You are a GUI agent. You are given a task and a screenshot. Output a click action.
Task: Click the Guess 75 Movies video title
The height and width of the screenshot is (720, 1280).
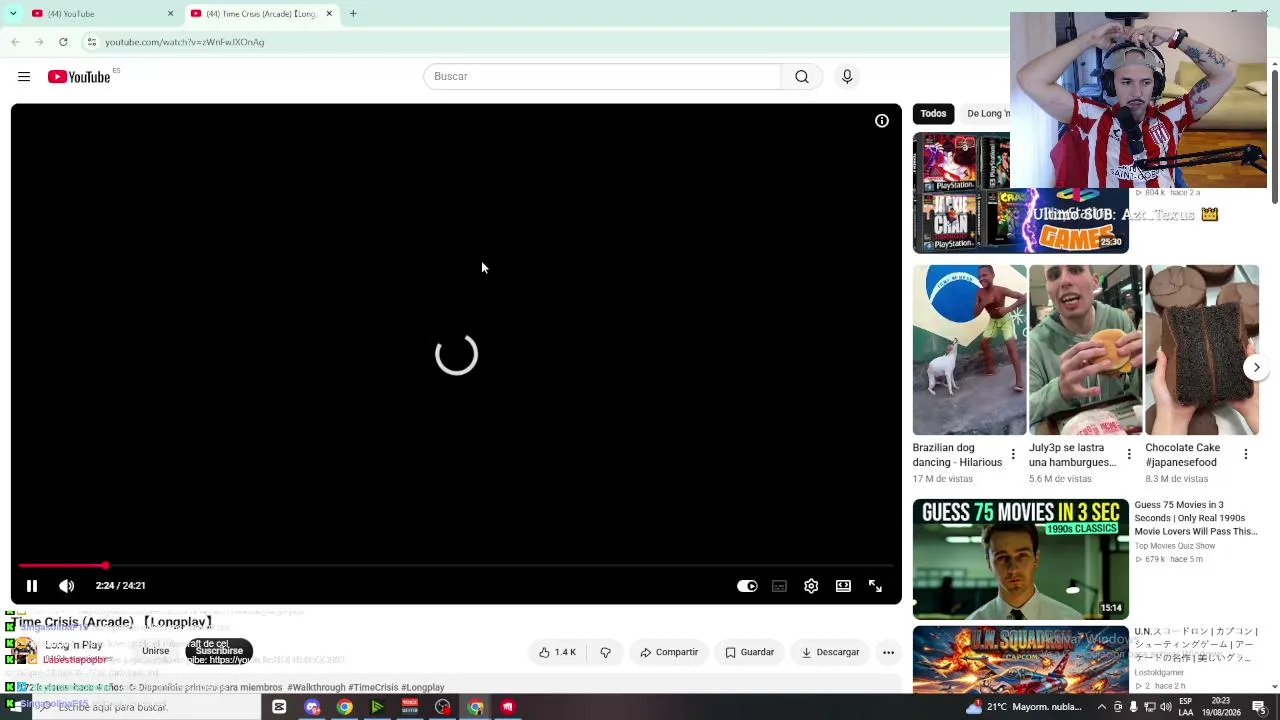(1196, 518)
